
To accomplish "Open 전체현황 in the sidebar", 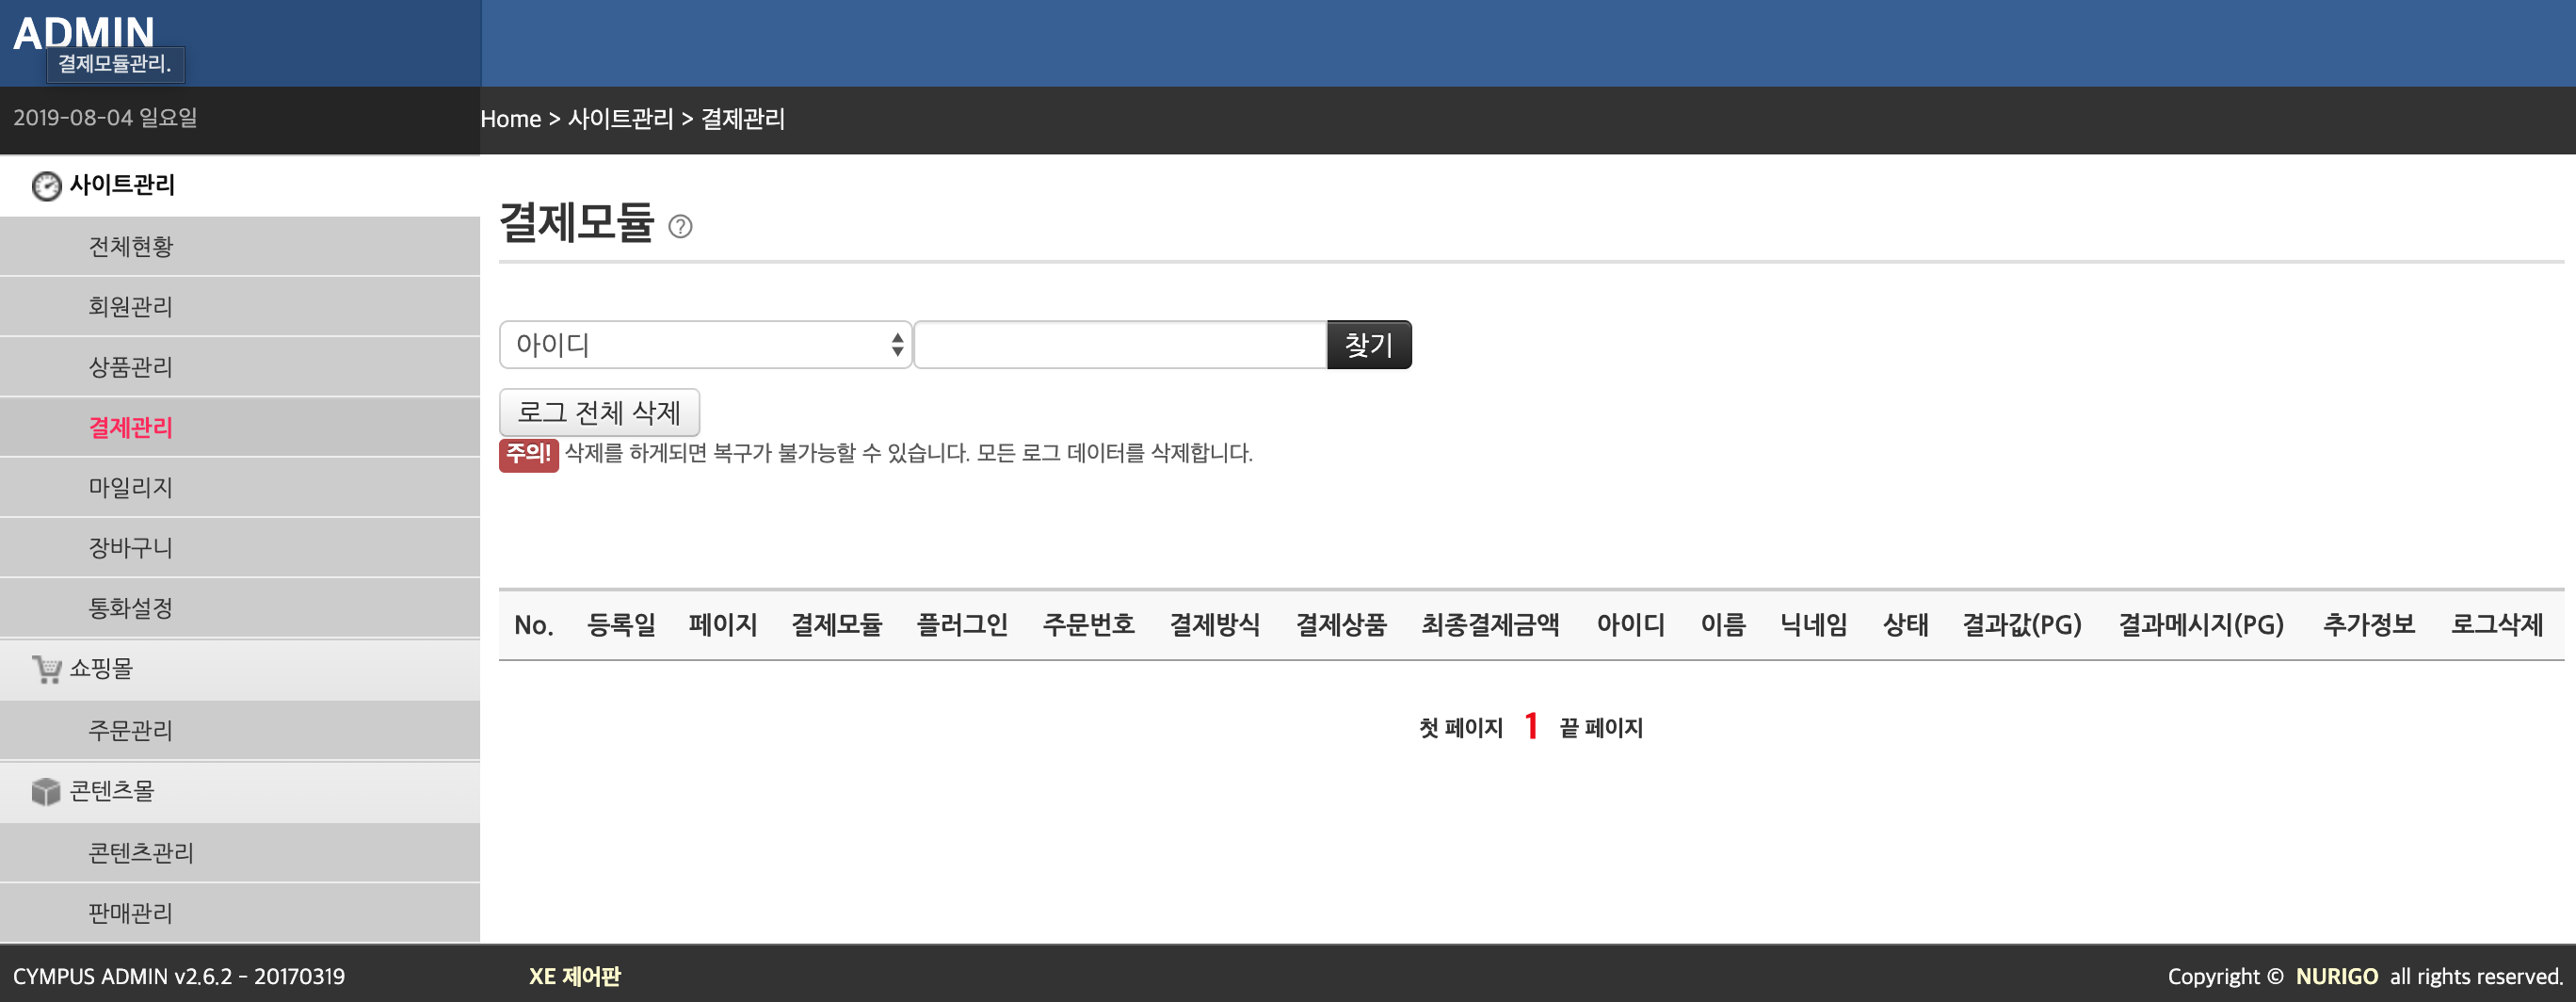I will pos(240,246).
